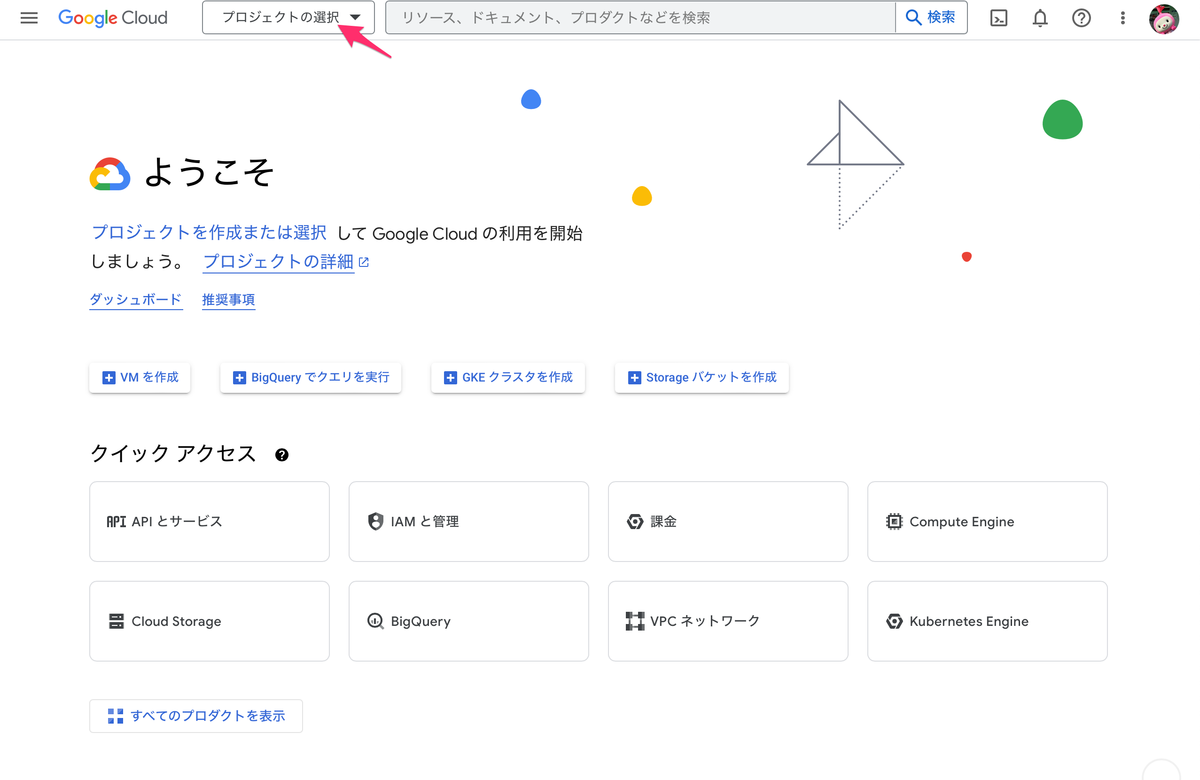Click すべてのプロダクトを表示 button
The width and height of the screenshot is (1200, 780).
tap(196, 716)
